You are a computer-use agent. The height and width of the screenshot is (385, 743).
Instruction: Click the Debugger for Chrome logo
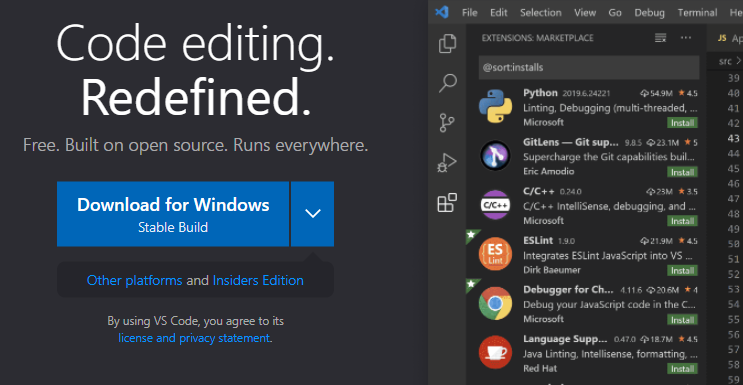click(x=495, y=303)
